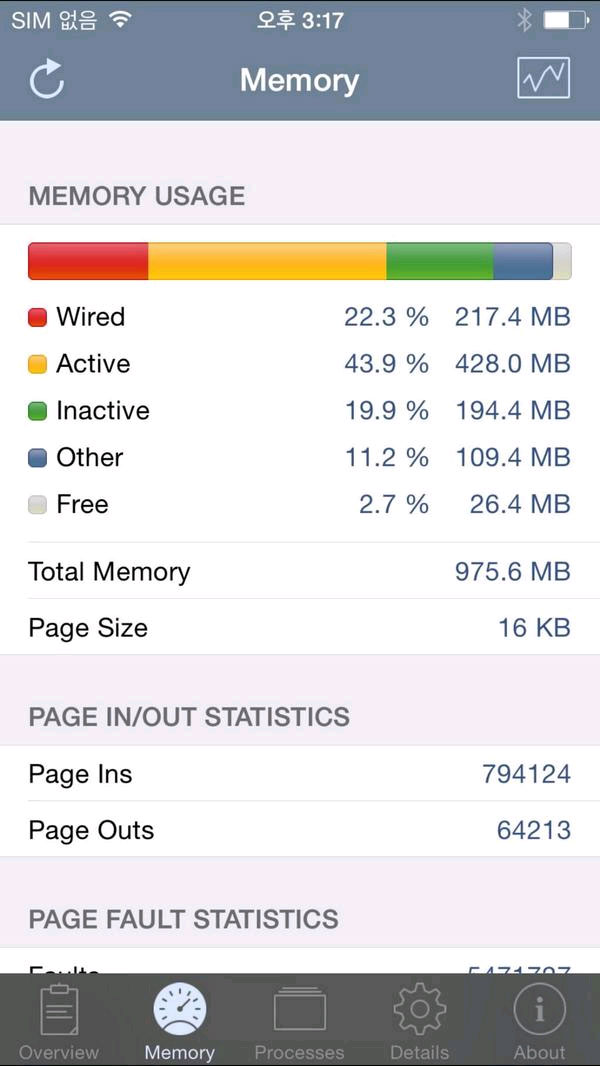Tap the Page Outs statistics row
Screen dimensions: 600x1066
click(300, 830)
